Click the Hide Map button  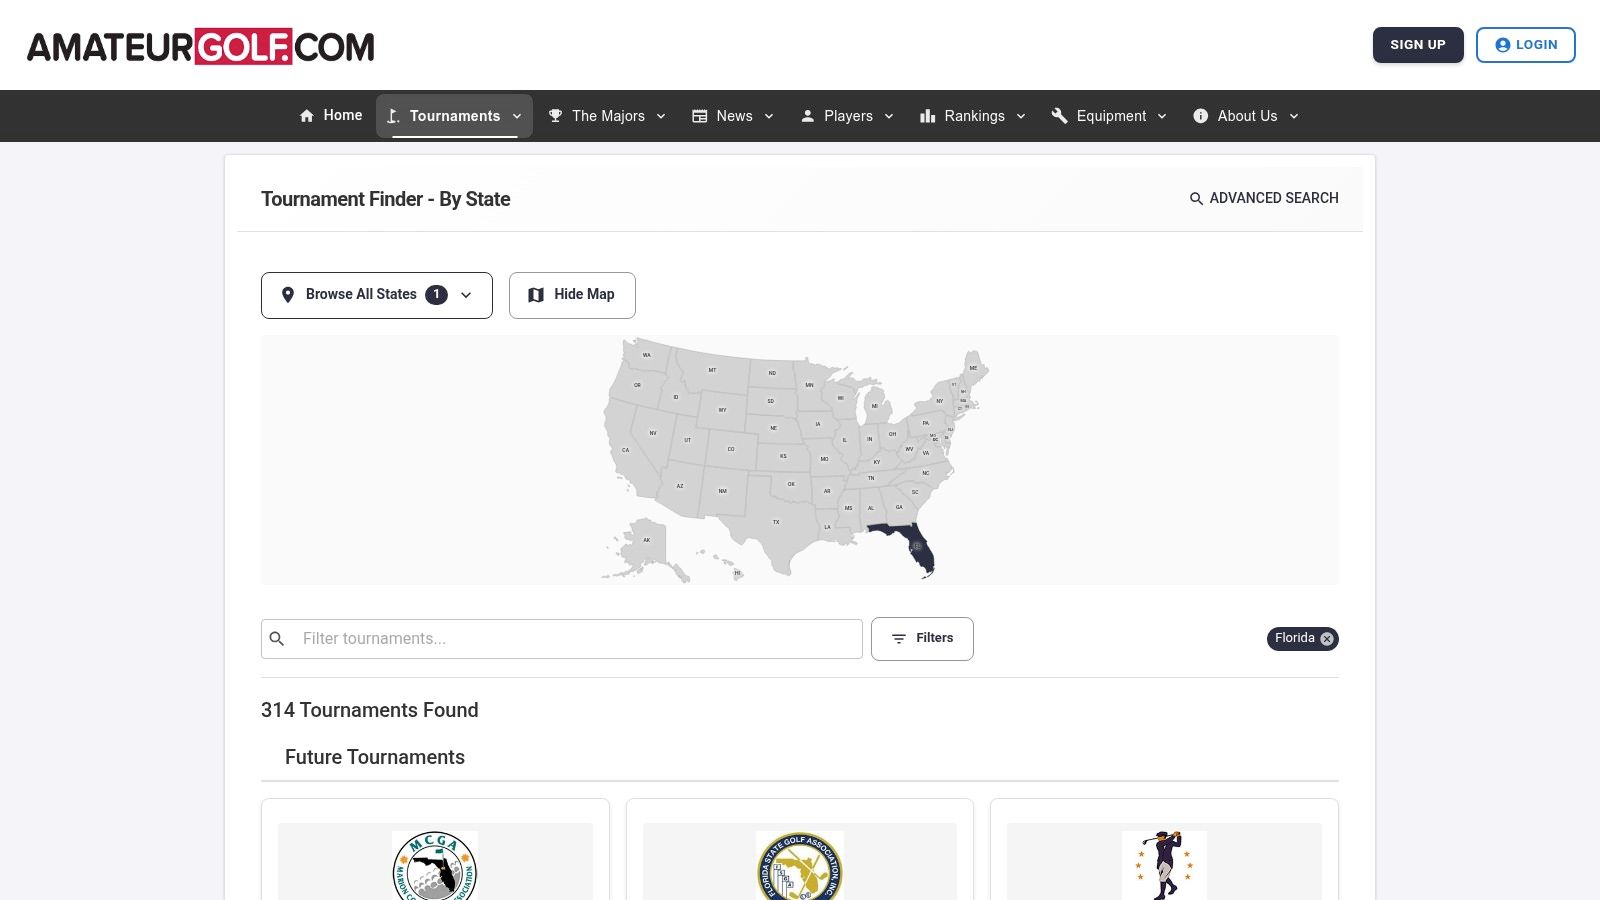(572, 295)
